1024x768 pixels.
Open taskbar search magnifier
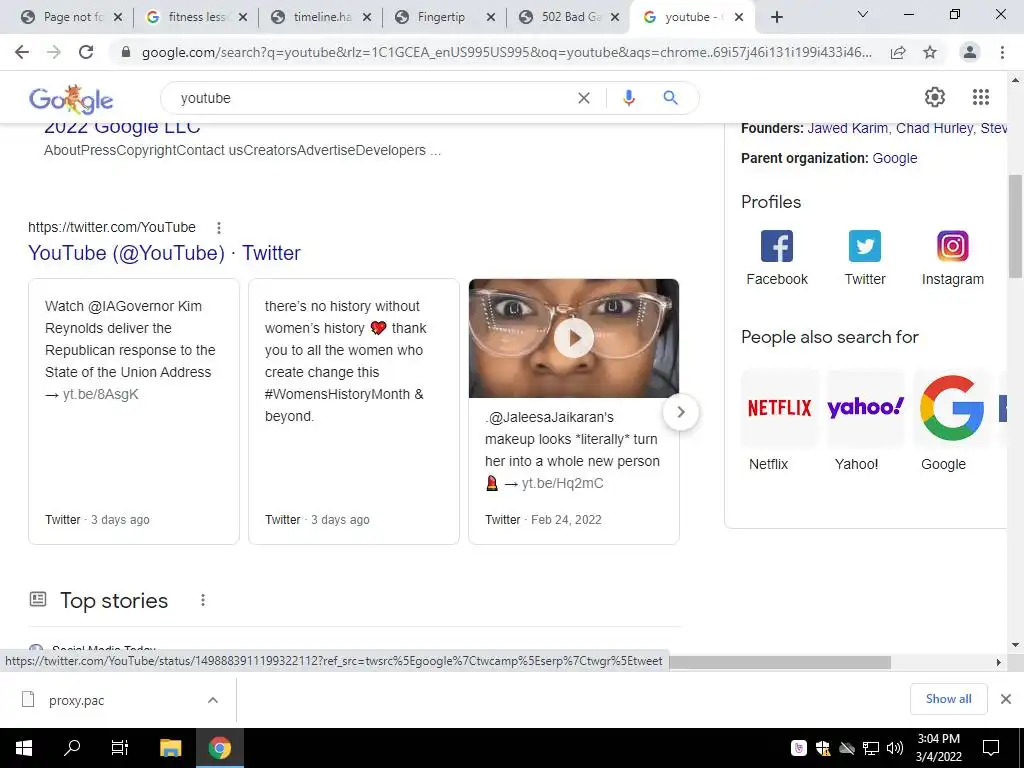point(72,748)
